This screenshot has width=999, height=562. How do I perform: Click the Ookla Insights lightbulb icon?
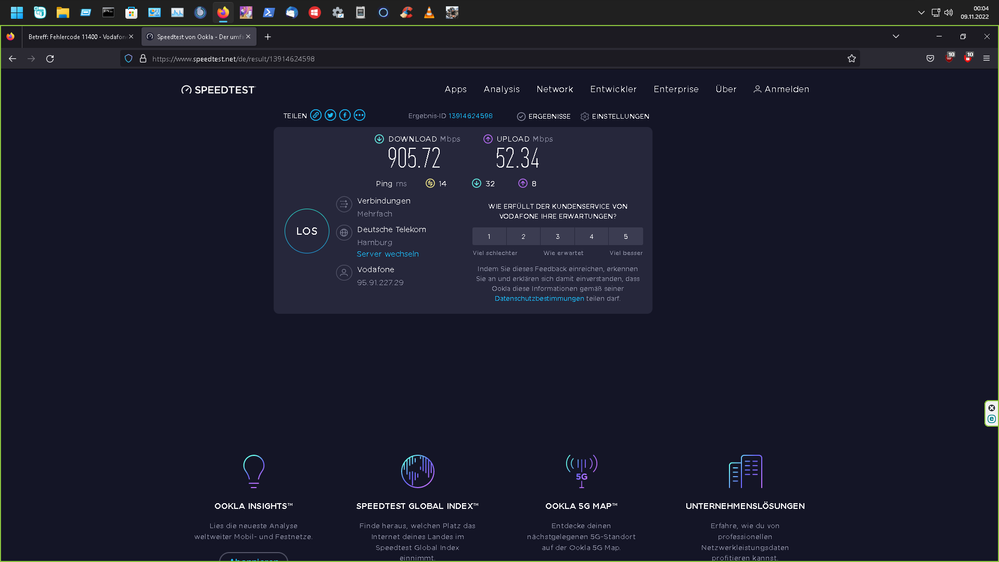254,472
